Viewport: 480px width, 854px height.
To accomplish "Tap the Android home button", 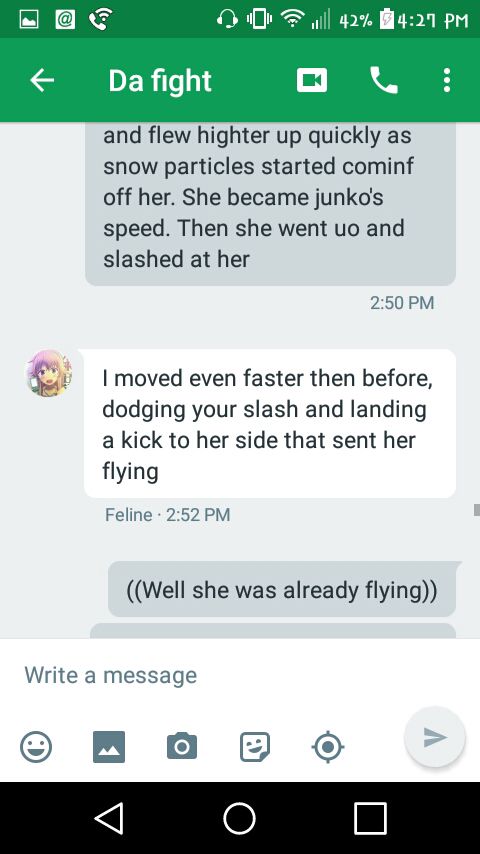I will [x=240, y=818].
